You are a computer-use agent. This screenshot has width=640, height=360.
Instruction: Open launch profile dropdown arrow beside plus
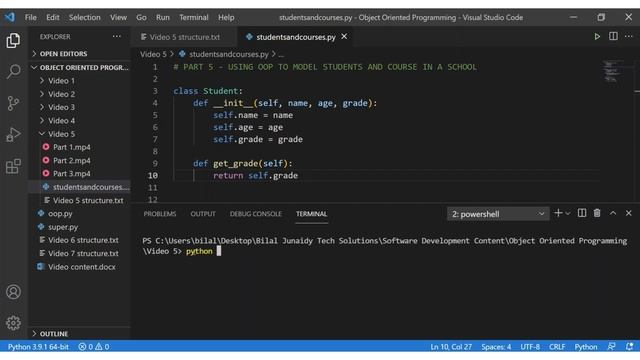(x=568, y=213)
